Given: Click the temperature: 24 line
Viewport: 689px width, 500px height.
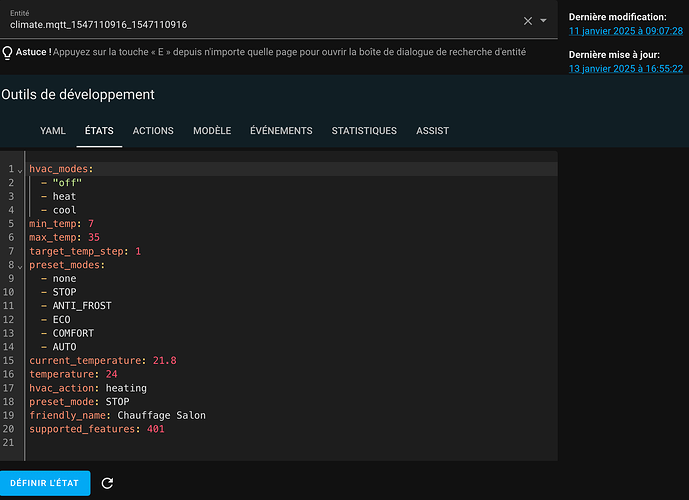Looking at the screenshot, I should tap(73, 374).
